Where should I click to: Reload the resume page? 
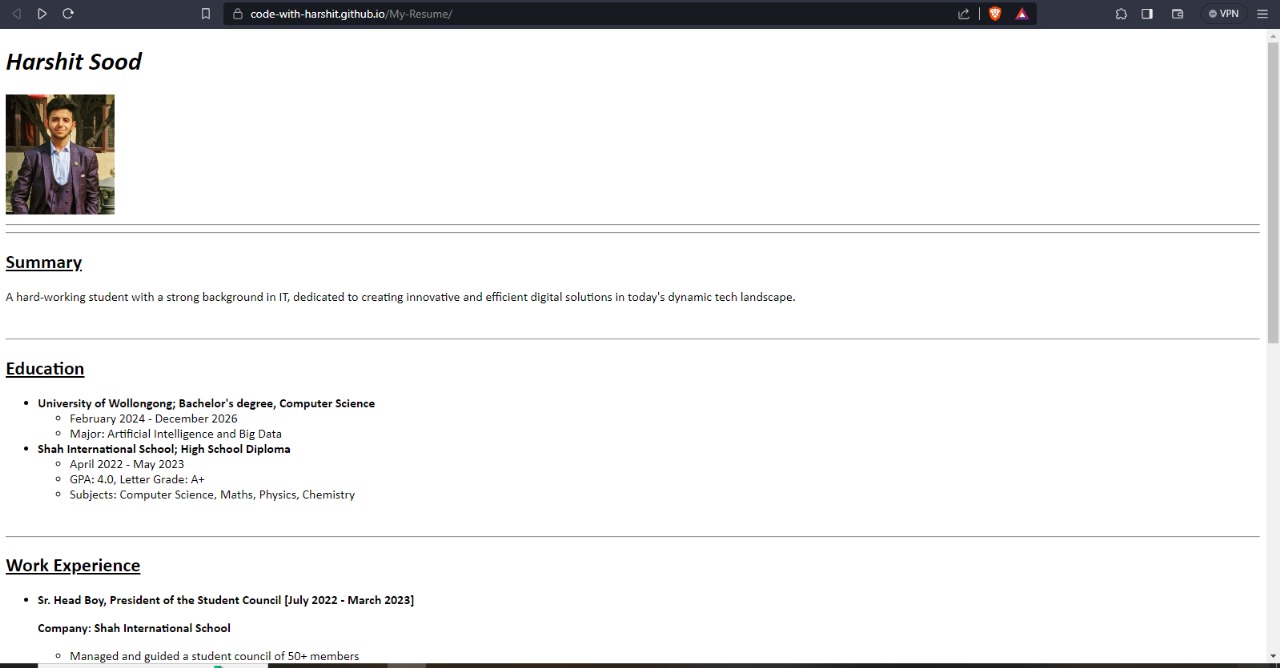point(68,13)
